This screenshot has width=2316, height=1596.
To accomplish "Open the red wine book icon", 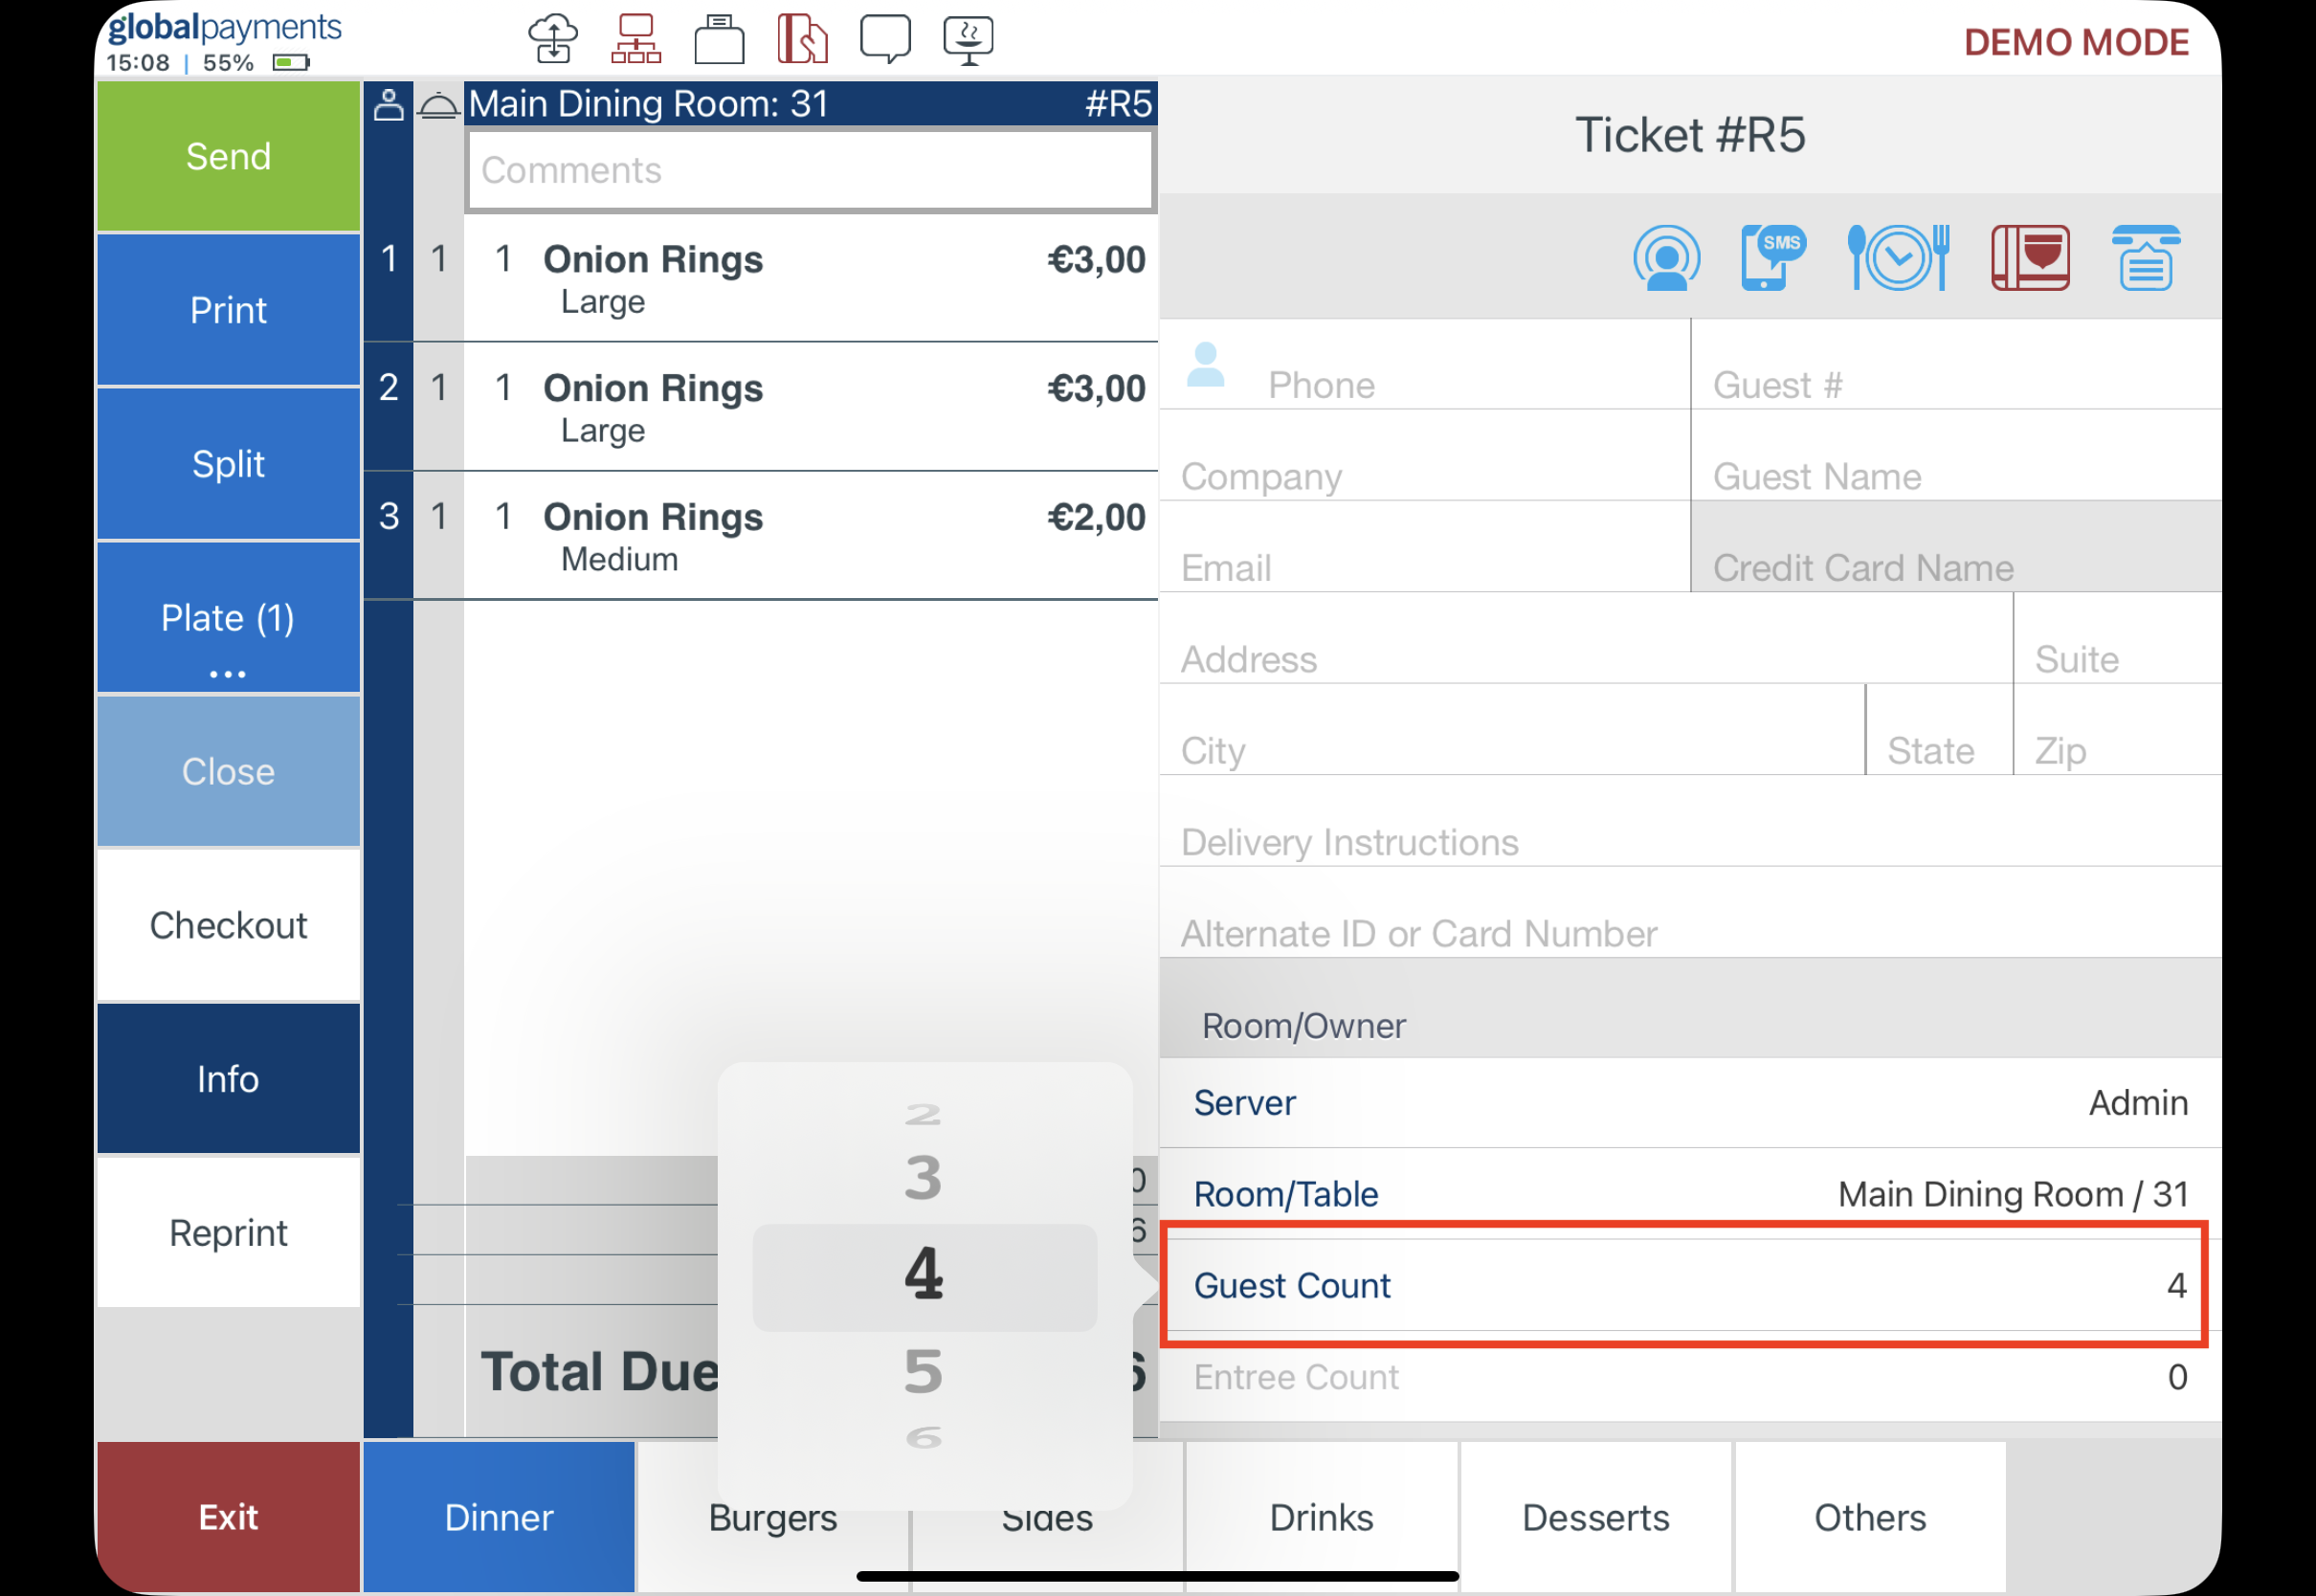I will [x=2030, y=257].
